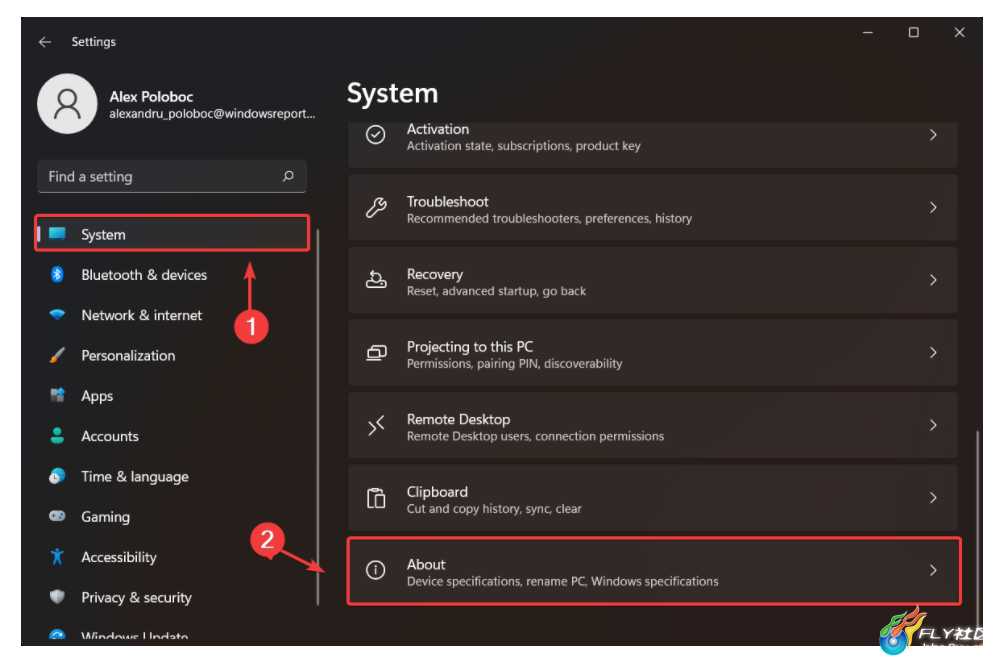
Task: Click the Accounts person icon in sidebar
Action: pyautogui.click(x=57, y=436)
